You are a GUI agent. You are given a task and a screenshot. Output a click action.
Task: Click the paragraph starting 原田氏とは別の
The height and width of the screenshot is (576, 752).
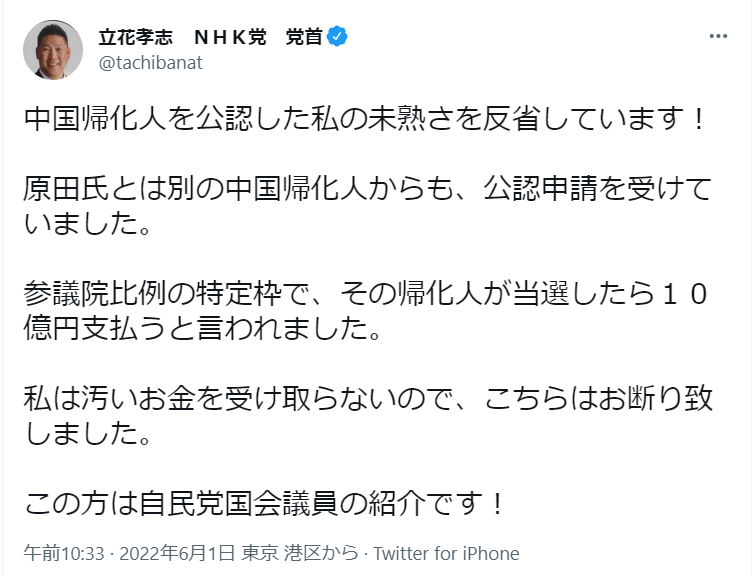(367, 206)
